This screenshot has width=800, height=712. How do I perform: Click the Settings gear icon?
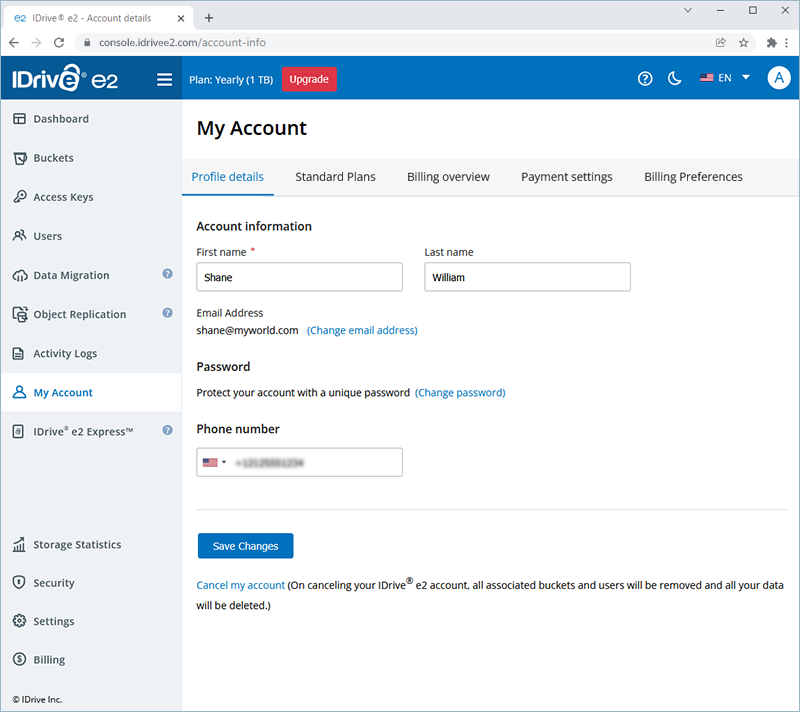(x=19, y=621)
